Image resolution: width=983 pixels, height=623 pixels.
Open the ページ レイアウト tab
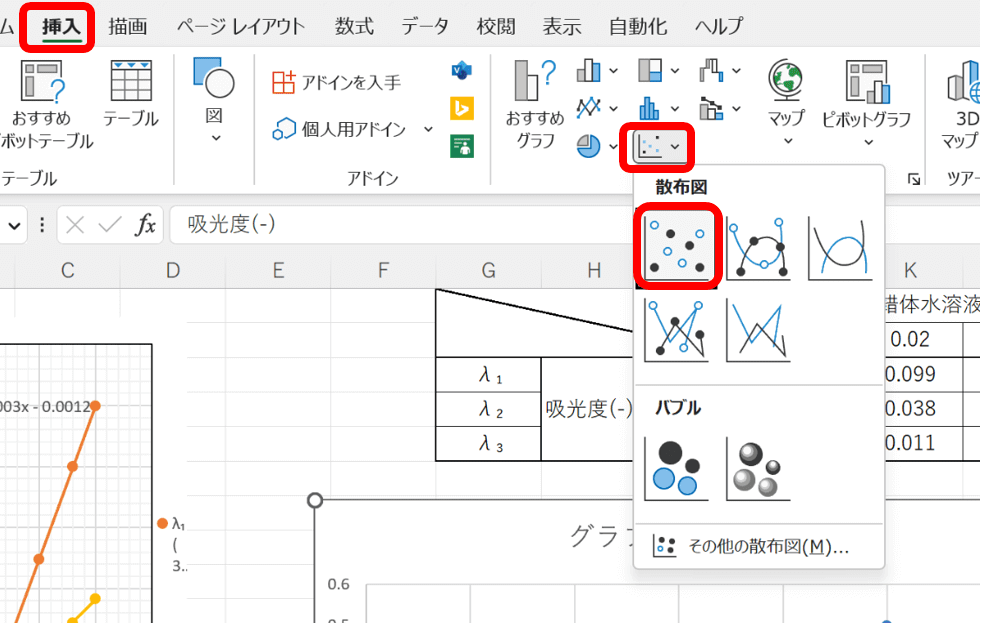click(x=241, y=27)
